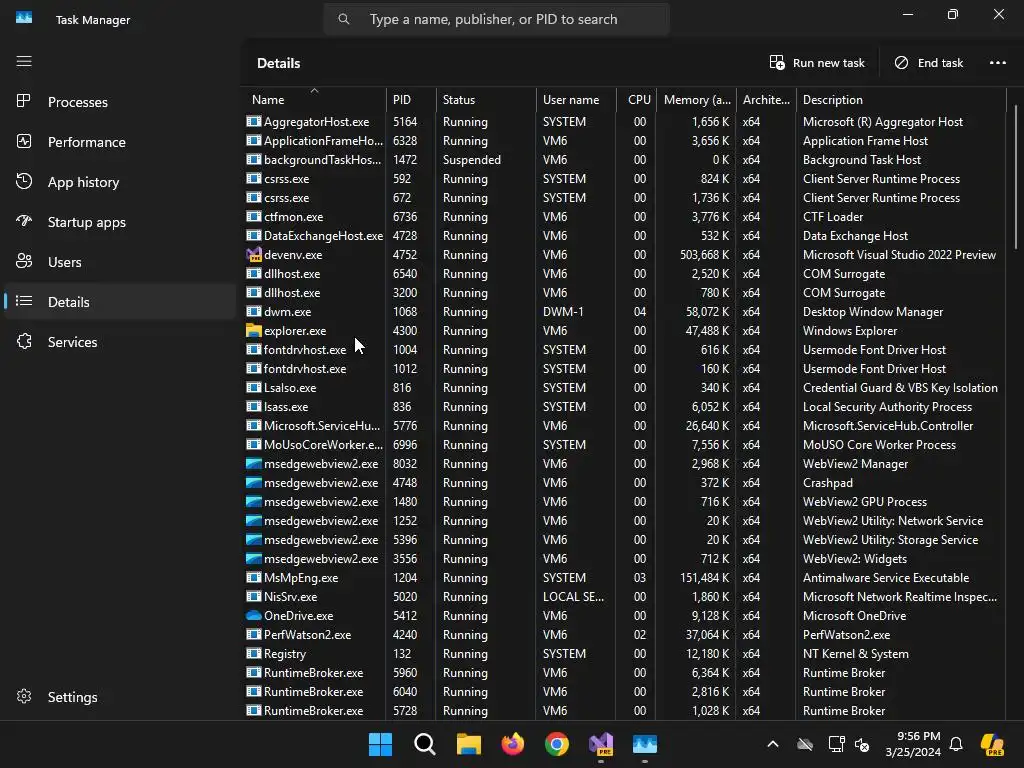The height and width of the screenshot is (768, 1024).
Task: Sort by the User name column
Action: [x=576, y=99]
